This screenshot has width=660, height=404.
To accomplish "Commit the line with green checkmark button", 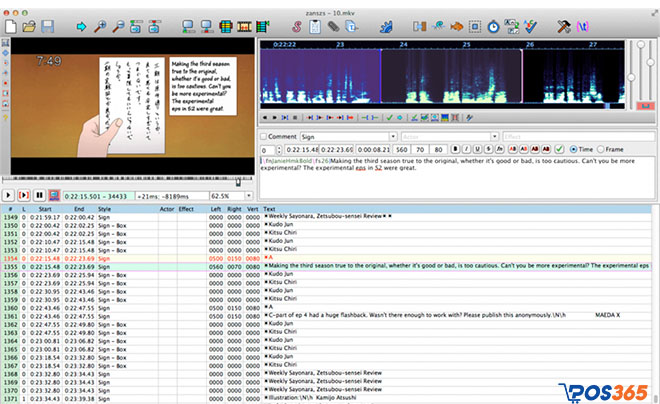I will [x=560, y=150].
